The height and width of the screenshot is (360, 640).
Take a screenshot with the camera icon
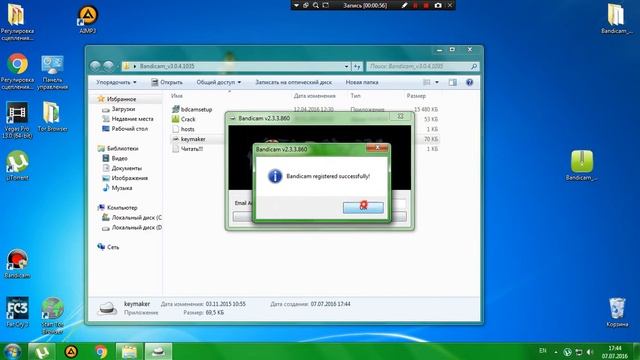pyautogui.click(x=438, y=5)
